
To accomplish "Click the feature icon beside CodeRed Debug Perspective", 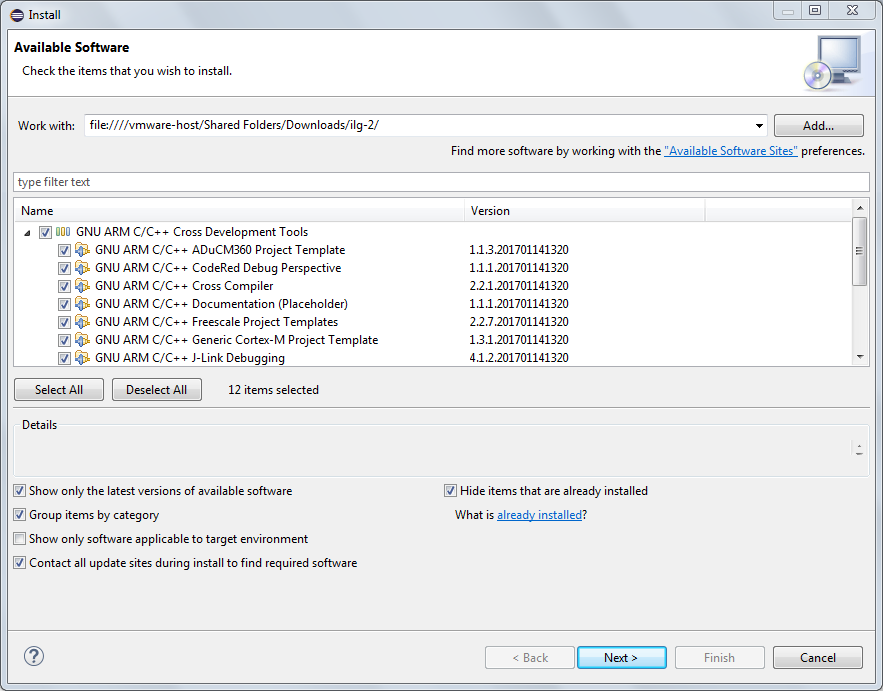I will click(83, 268).
